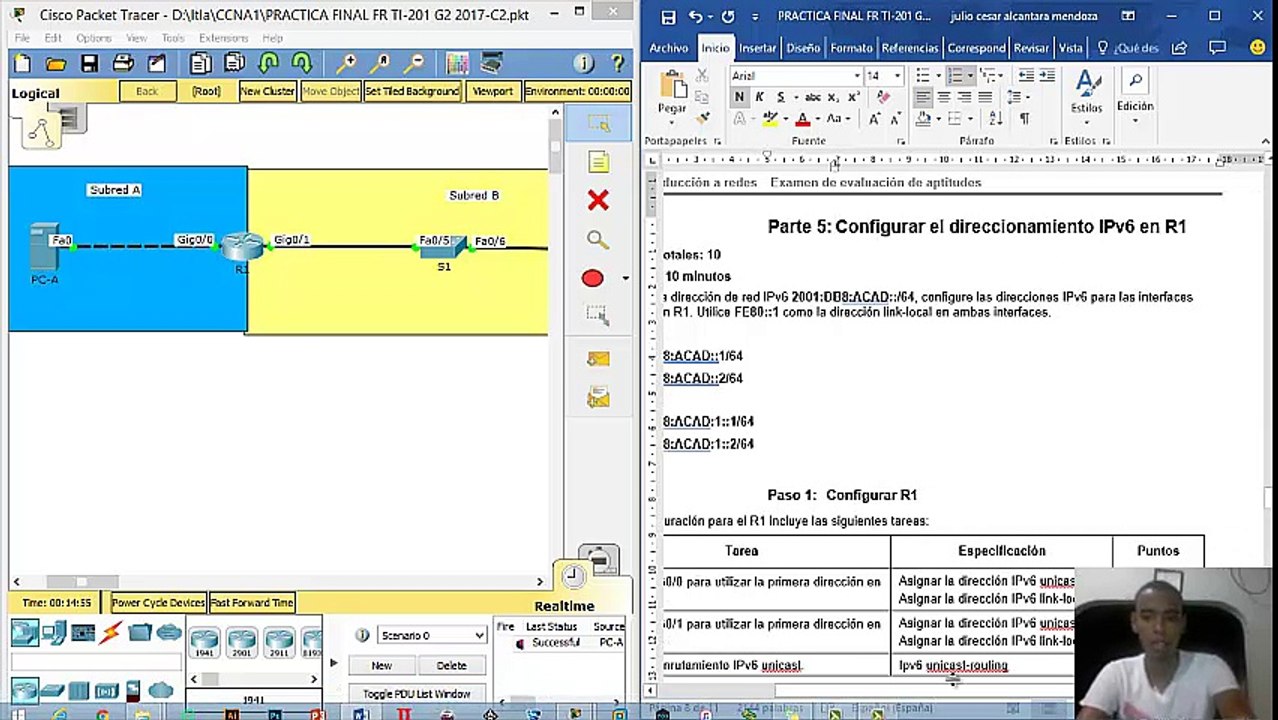
Task: Reset zoom in the Packet Tracer workspace
Action: click(379, 63)
